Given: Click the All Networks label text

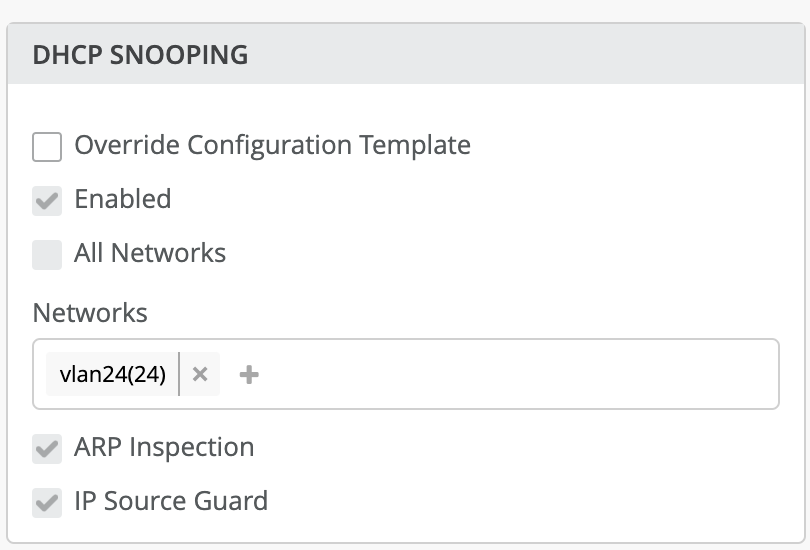Looking at the screenshot, I should pos(150,253).
